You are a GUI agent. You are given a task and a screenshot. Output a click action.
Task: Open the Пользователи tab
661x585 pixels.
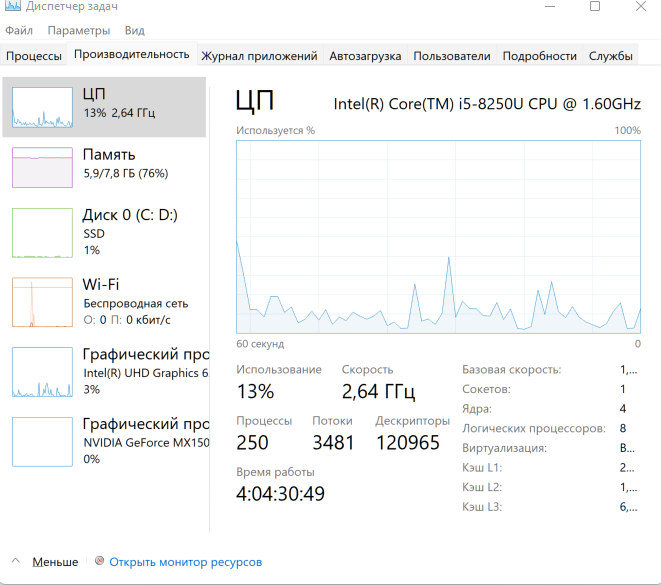[x=452, y=56]
